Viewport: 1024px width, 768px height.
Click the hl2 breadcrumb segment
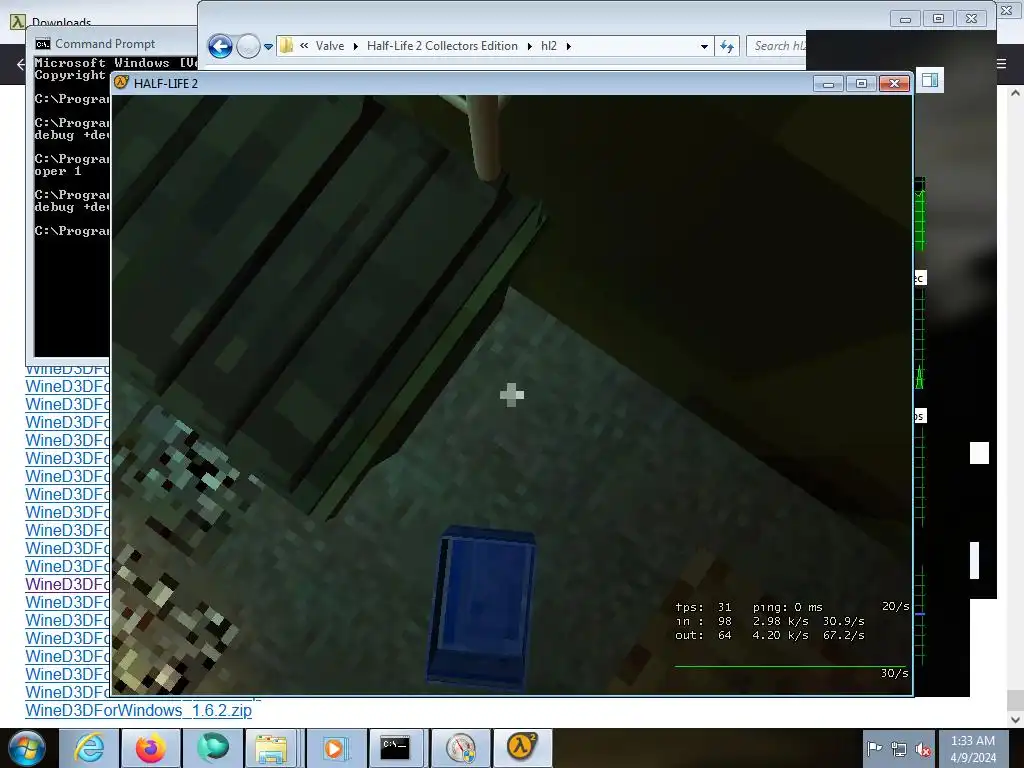[549, 46]
